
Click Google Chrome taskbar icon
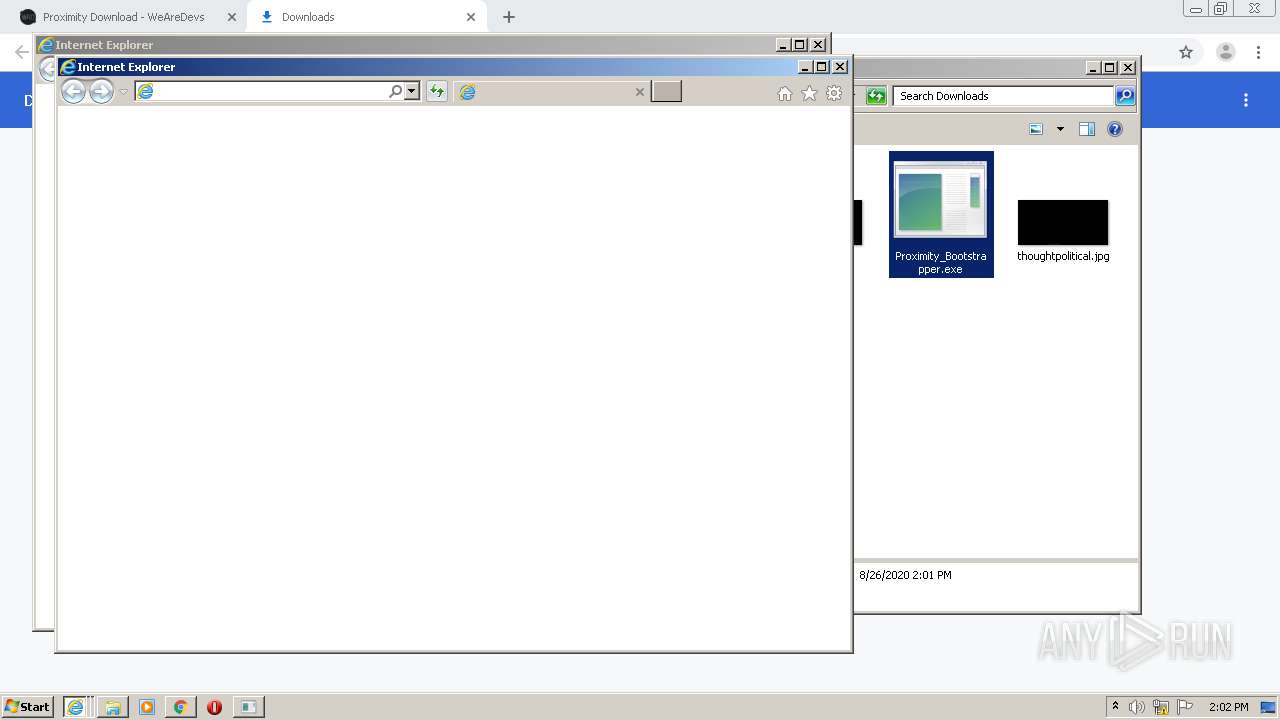[180, 707]
